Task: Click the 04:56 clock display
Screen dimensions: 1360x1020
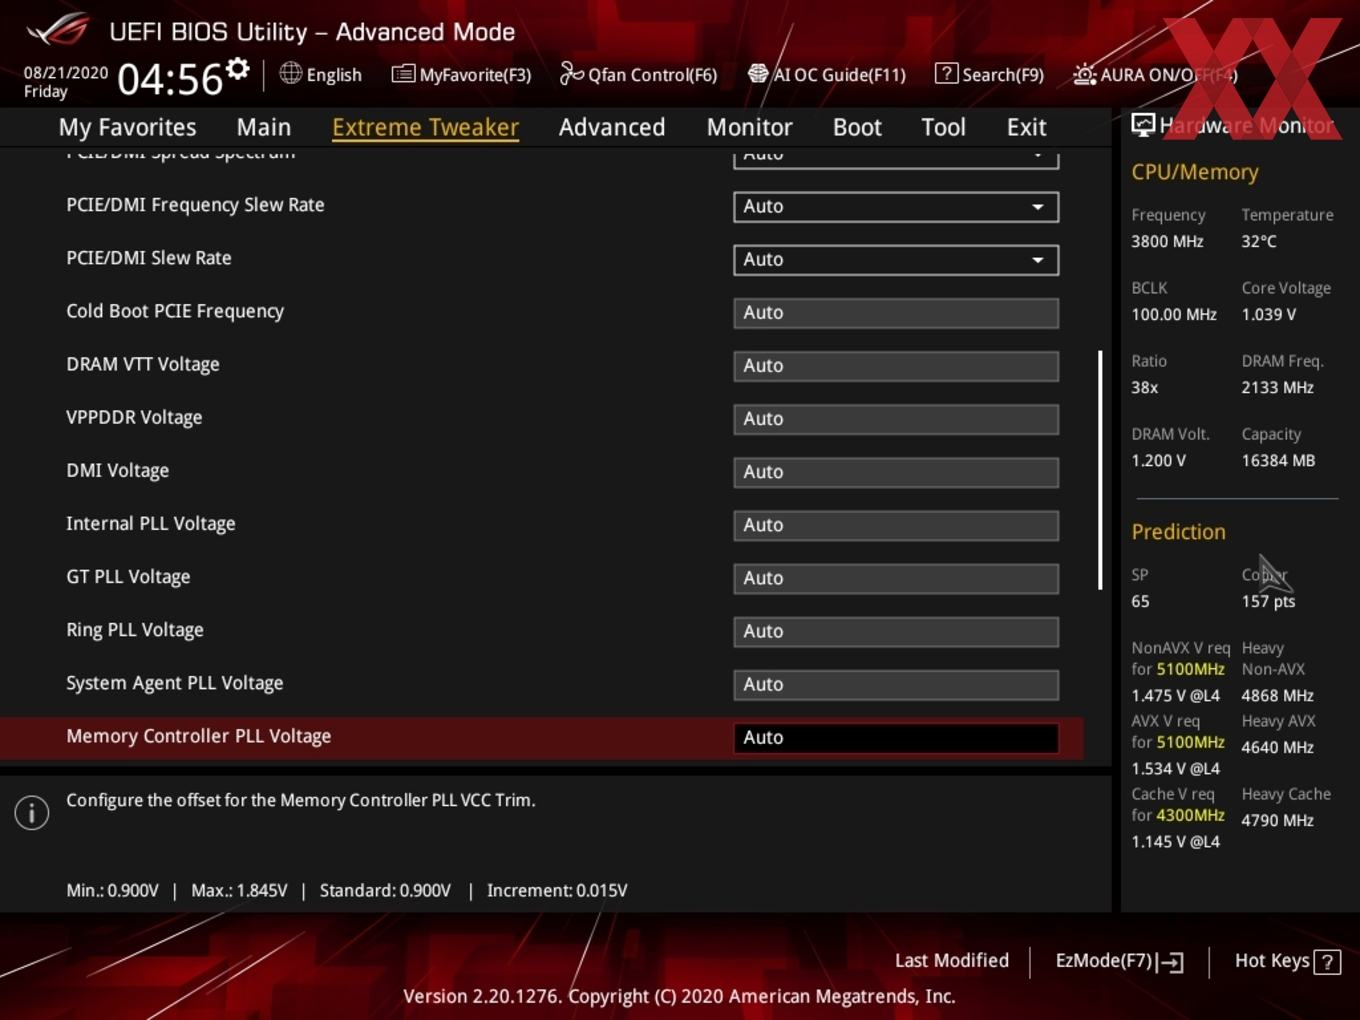Action: [x=170, y=79]
